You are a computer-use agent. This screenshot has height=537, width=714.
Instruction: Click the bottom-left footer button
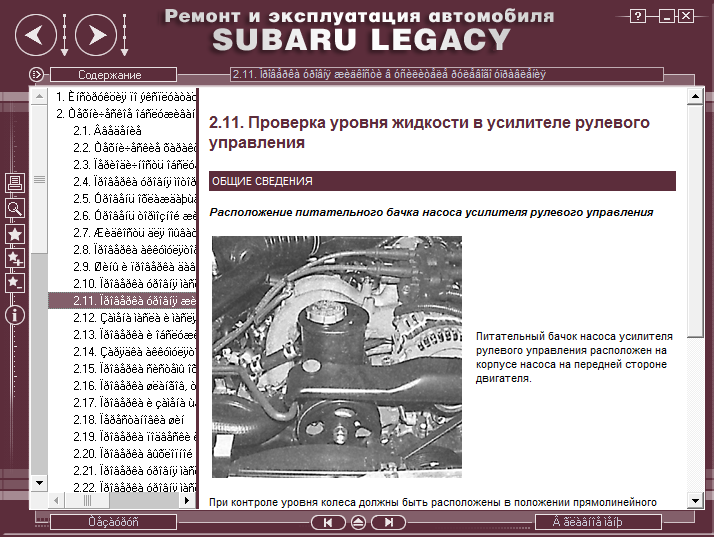pyautogui.click(x=113, y=522)
